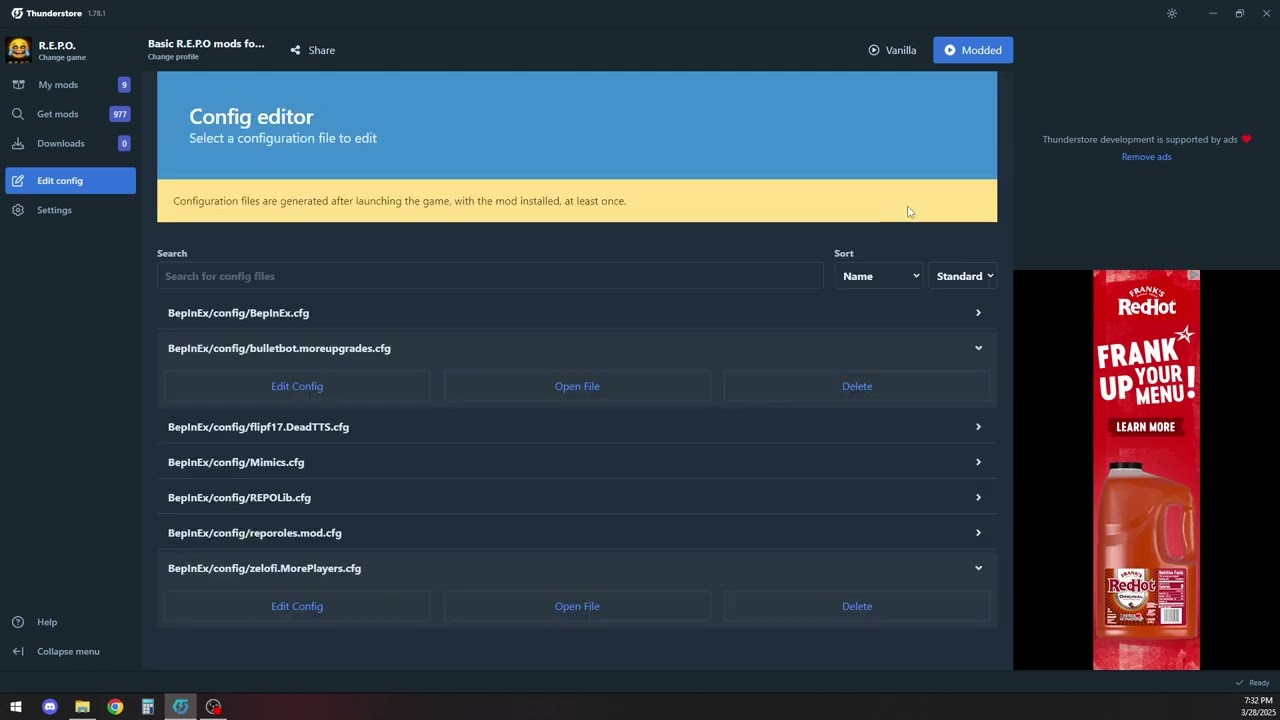Open the Standard sort order dropdown
Screen dimensions: 1280x720
[963, 276]
